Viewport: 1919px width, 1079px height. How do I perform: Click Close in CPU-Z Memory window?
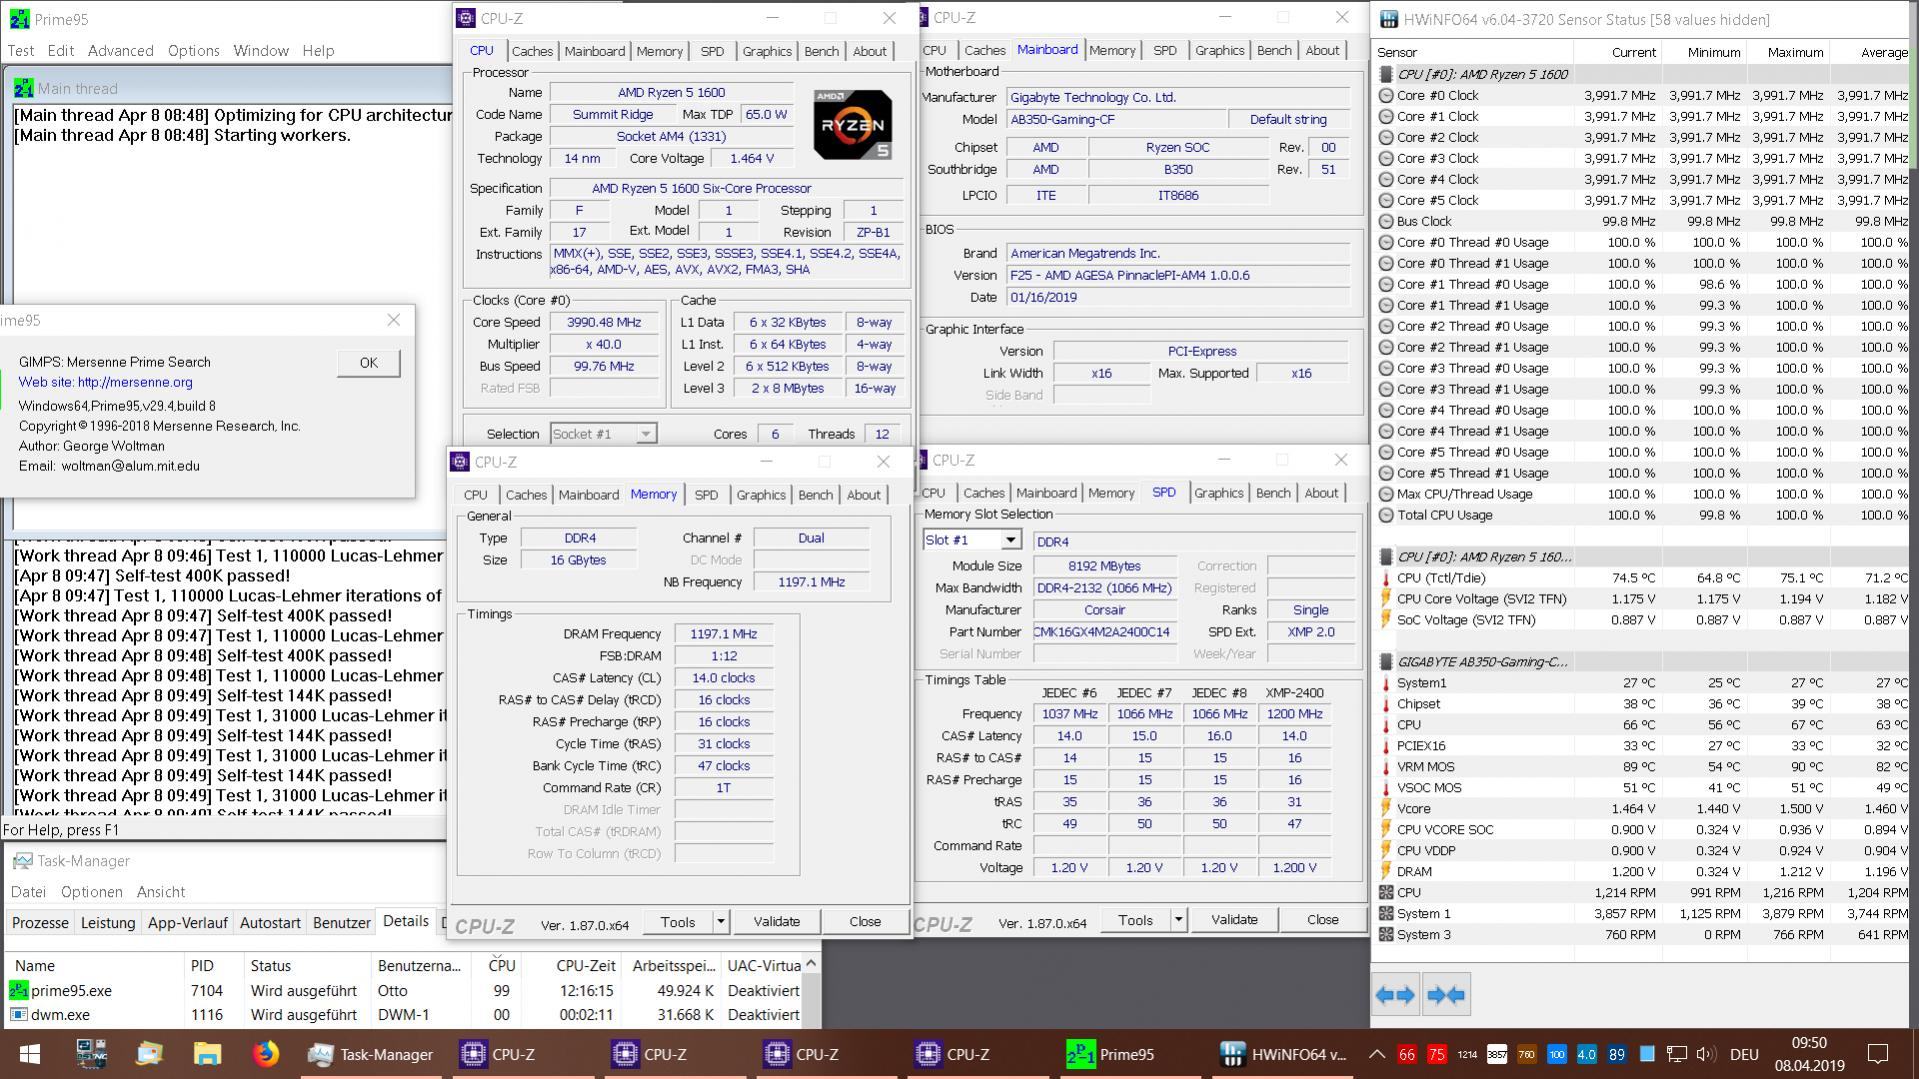865,922
